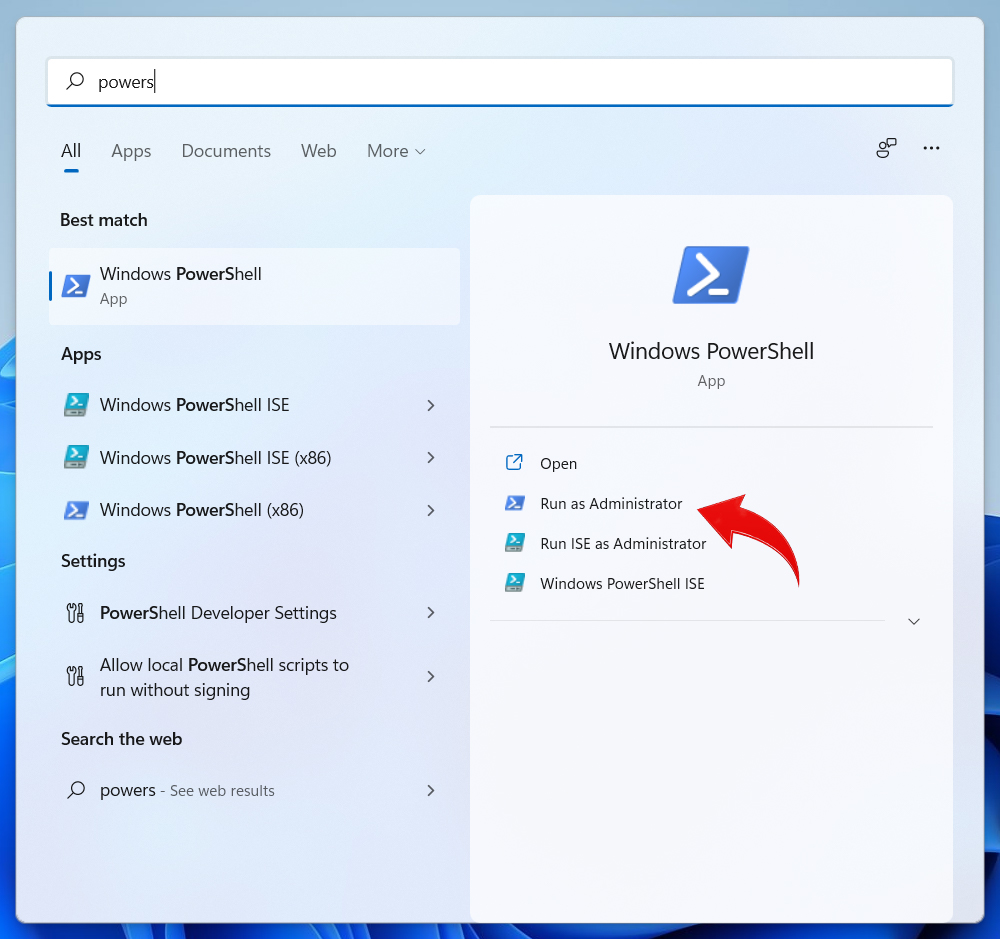Click into the search text field containing 'powers'
The image size is (1000, 939).
click(500, 82)
